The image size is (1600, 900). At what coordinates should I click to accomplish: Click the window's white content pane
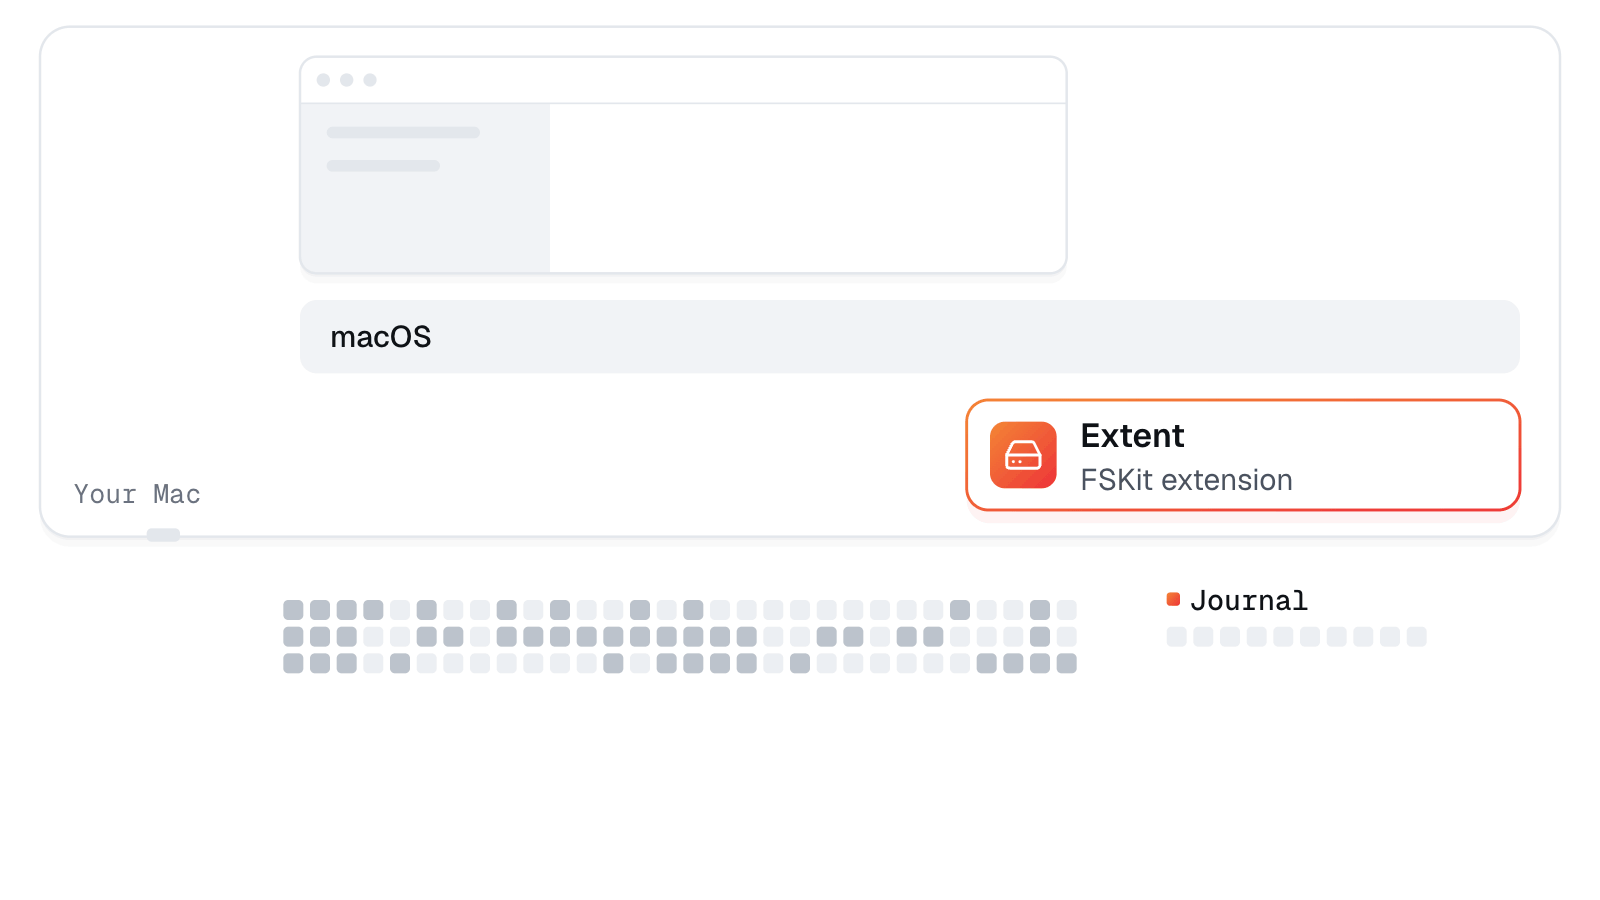click(x=808, y=187)
